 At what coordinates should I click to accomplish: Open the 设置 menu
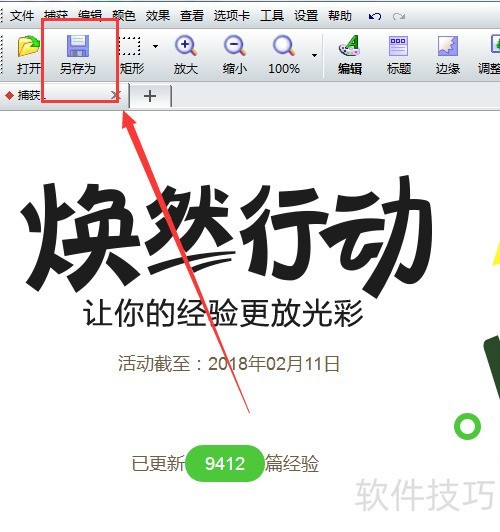[306, 16]
